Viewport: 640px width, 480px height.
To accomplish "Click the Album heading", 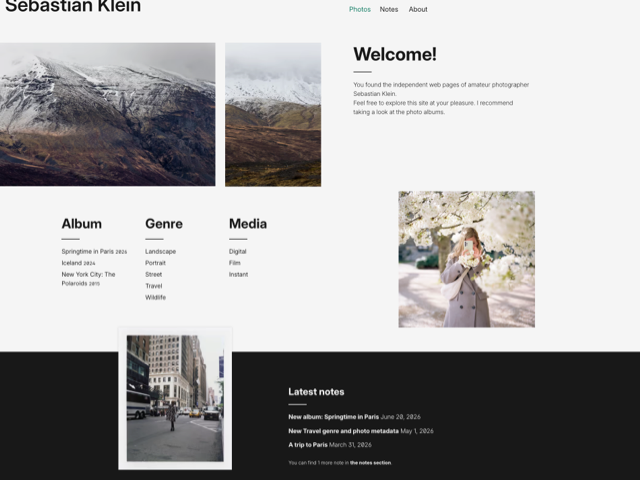I will pyautogui.click(x=82, y=224).
